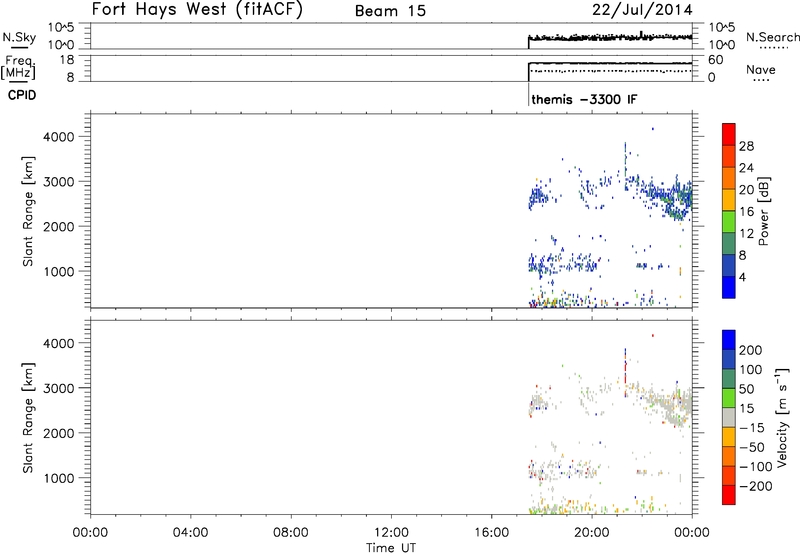Click the "4000" tick in power panel
800x554 pixels.
coord(59,137)
